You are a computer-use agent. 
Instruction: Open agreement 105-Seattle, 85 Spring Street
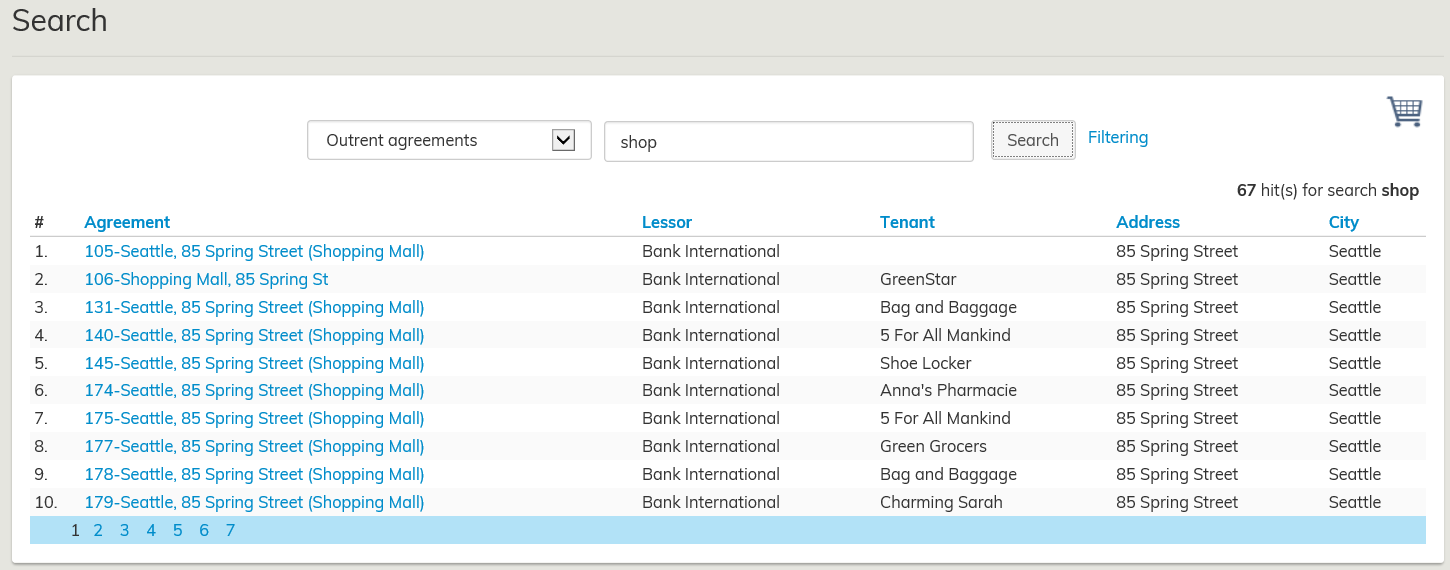(254, 252)
